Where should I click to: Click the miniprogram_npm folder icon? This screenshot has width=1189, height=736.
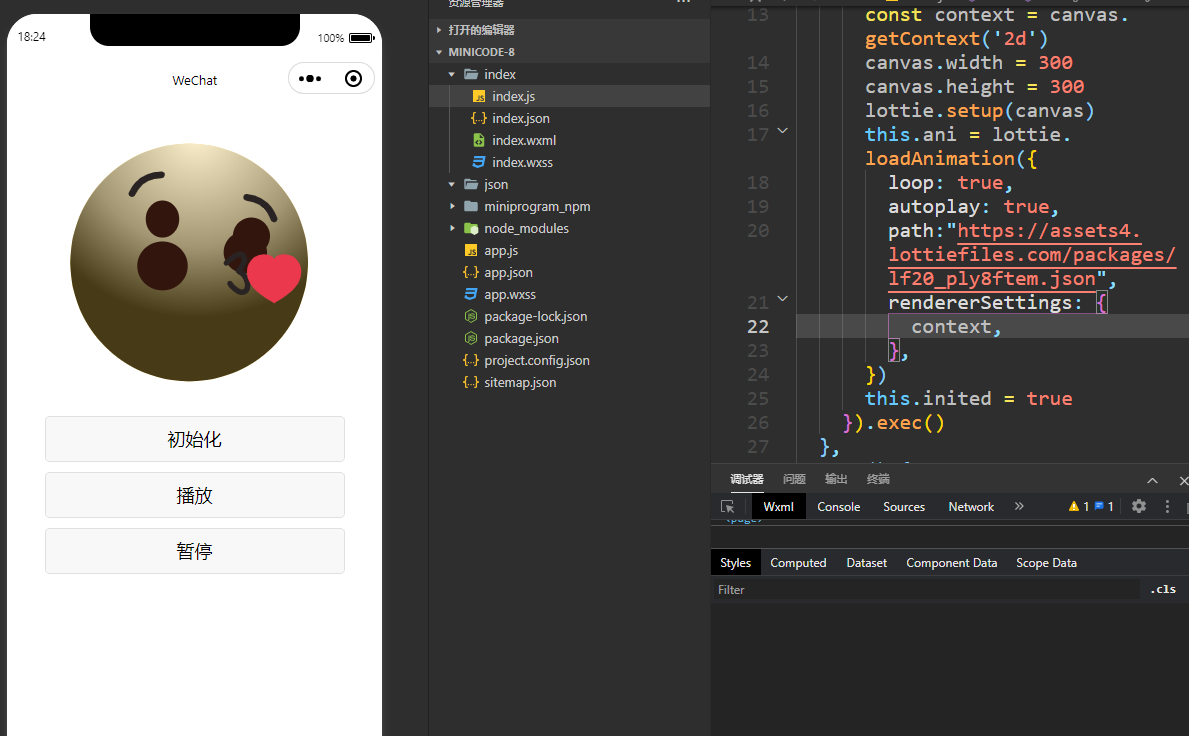tap(471, 206)
